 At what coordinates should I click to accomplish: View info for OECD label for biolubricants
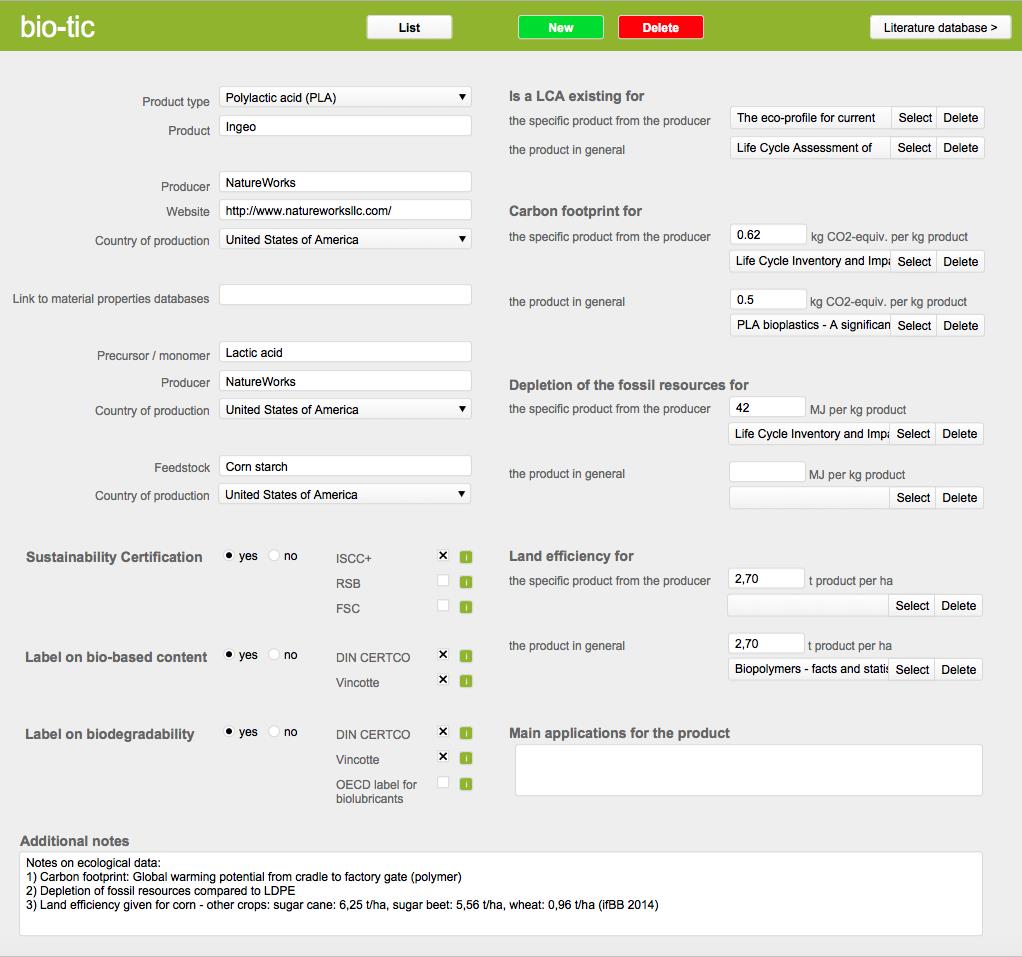click(466, 784)
